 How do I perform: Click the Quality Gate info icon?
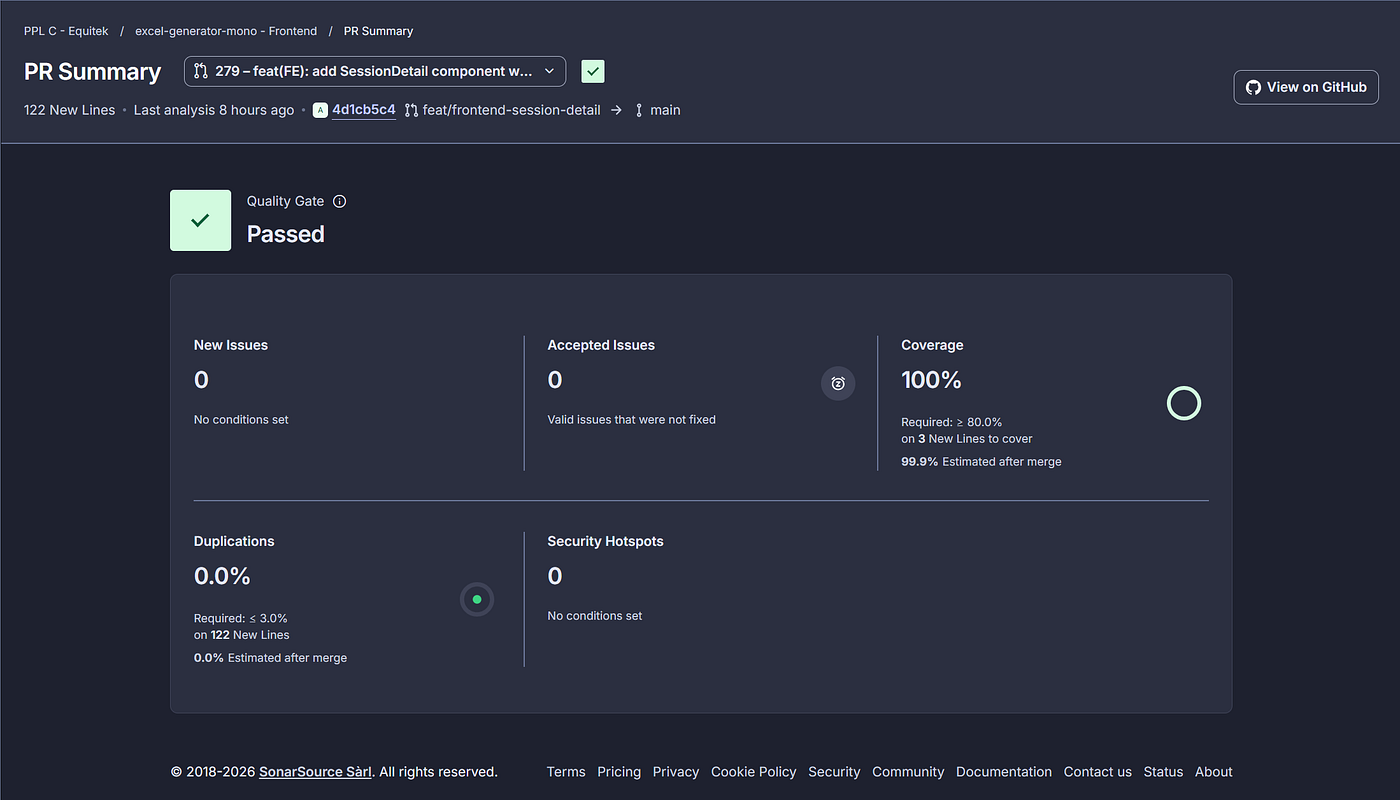click(x=339, y=201)
